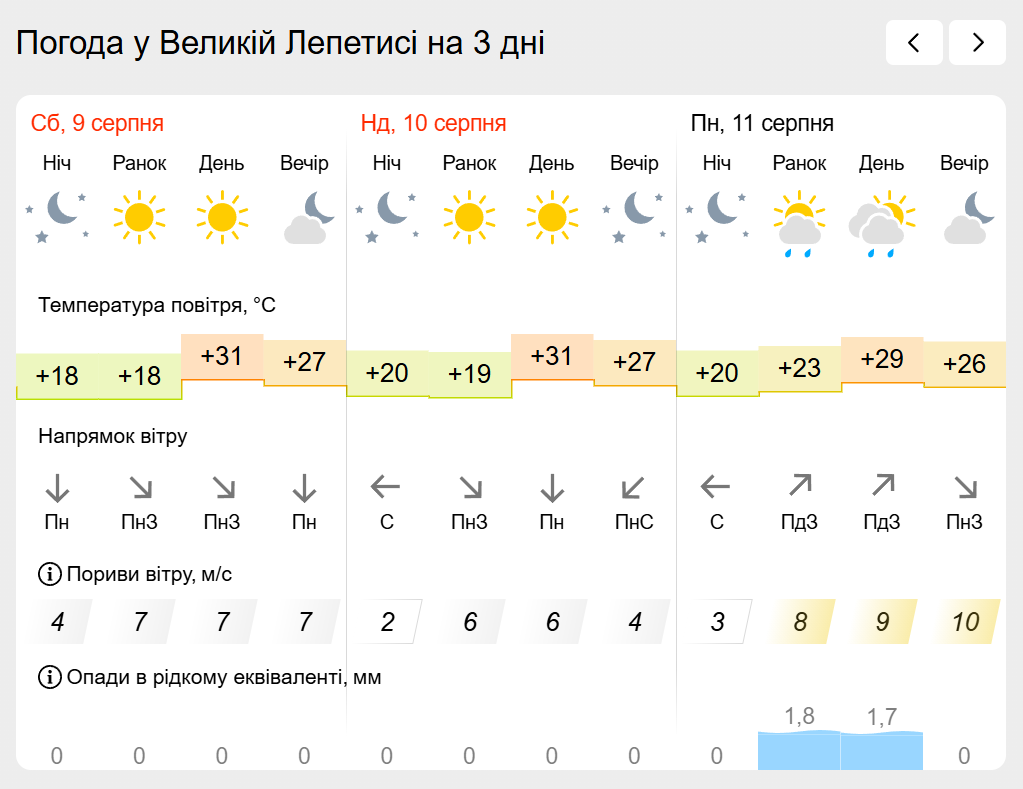Click the 1,8 mm precipitation bar
Screen dimensions: 1023x789
pyautogui.click(x=799, y=750)
